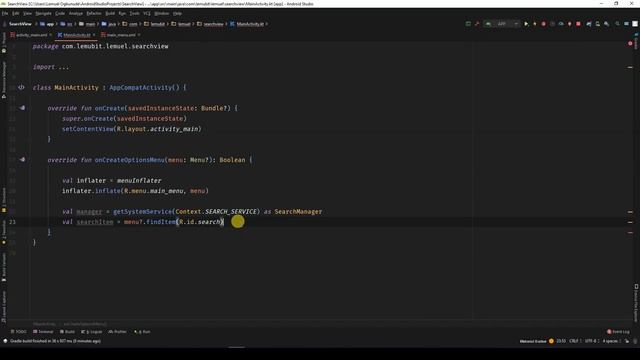Click the Profile app icon
The image size is (640, 360).
click(561, 24)
